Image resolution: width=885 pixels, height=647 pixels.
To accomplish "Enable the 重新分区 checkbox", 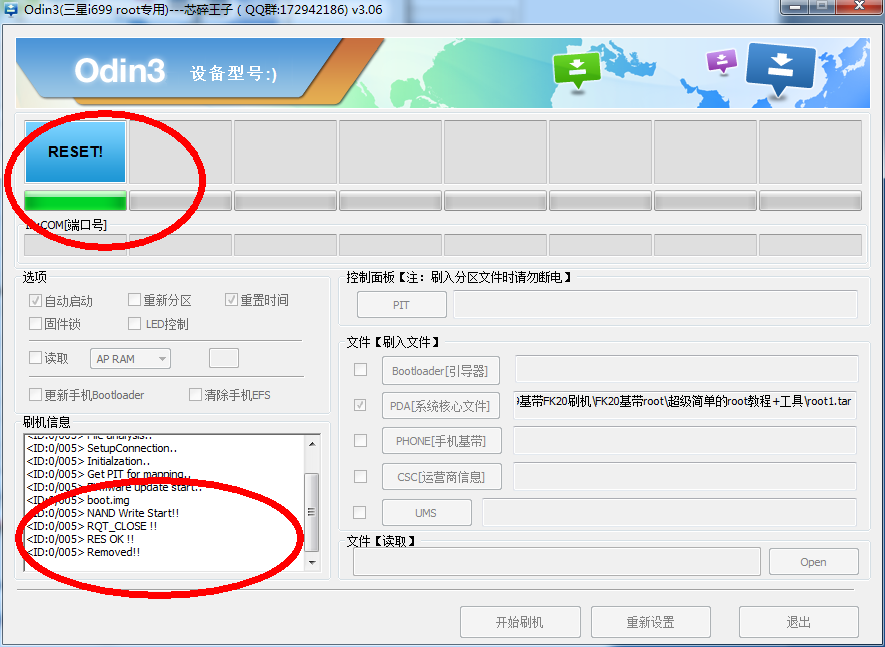I will click(x=134, y=300).
